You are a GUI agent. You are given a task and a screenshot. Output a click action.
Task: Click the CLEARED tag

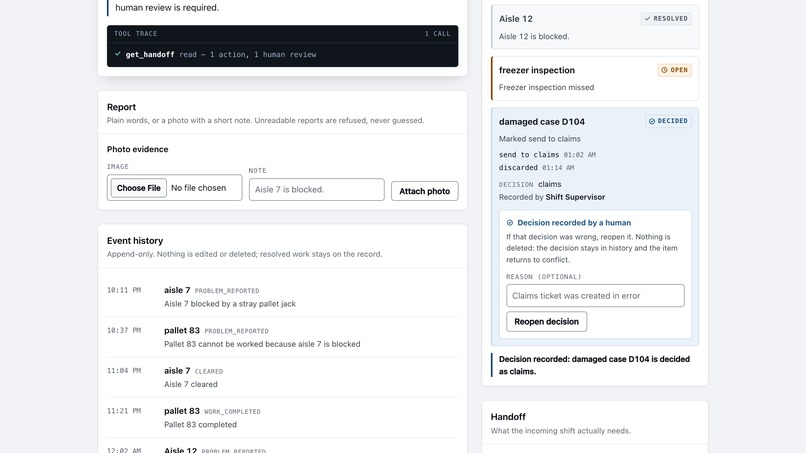pyautogui.click(x=209, y=371)
